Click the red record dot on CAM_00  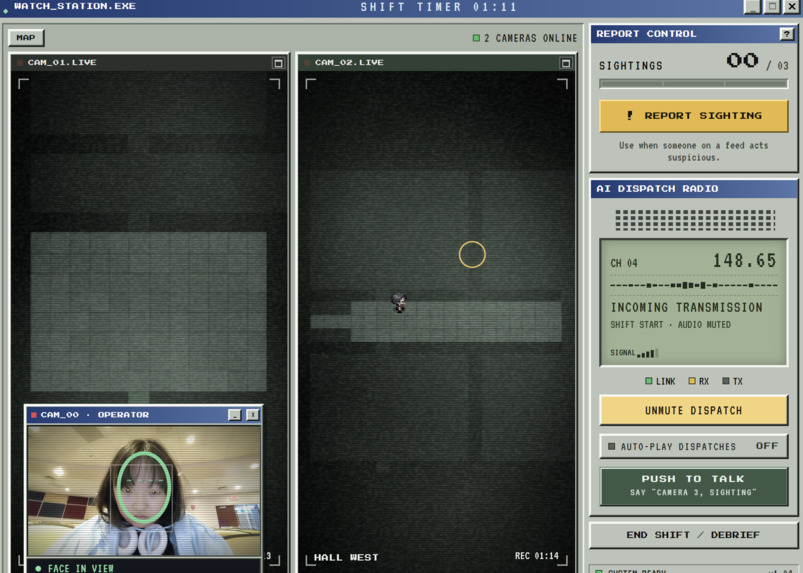tap(34, 415)
